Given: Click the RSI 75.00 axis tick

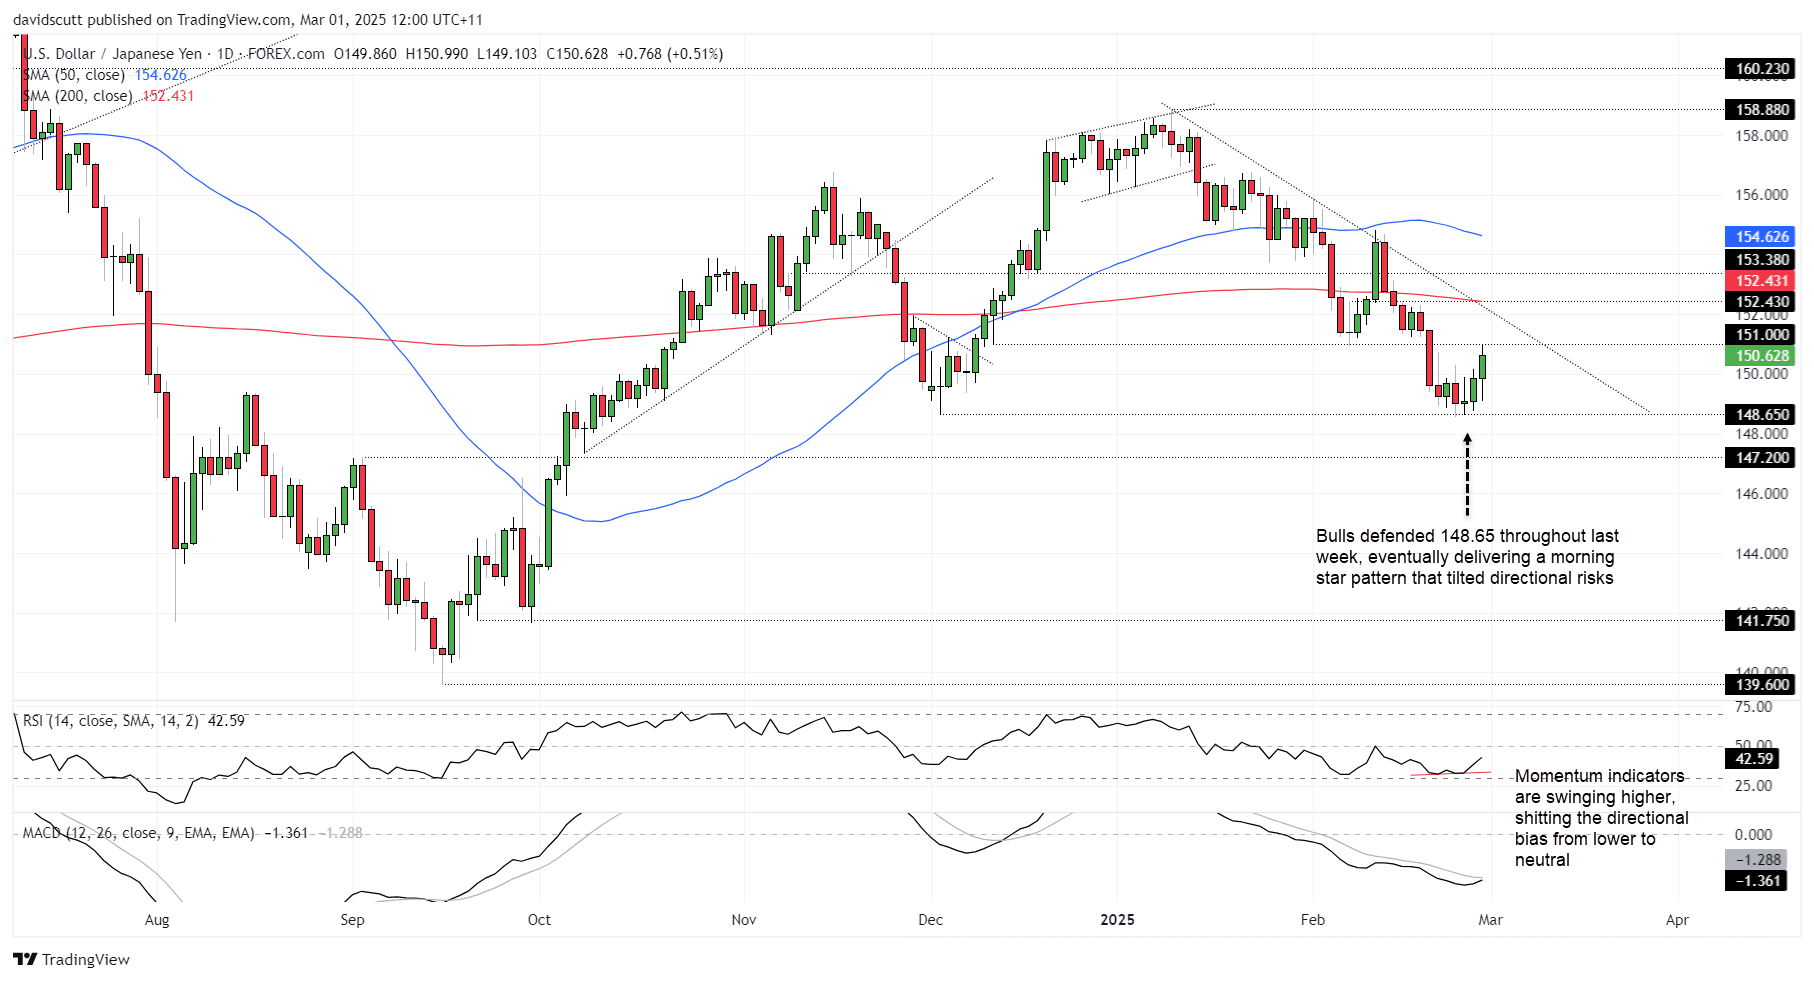Looking at the screenshot, I should click(x=1753, y=707).
